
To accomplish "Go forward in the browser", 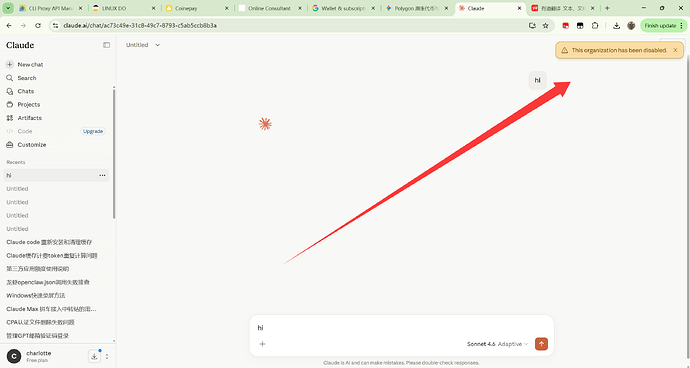I will (23, 26).
